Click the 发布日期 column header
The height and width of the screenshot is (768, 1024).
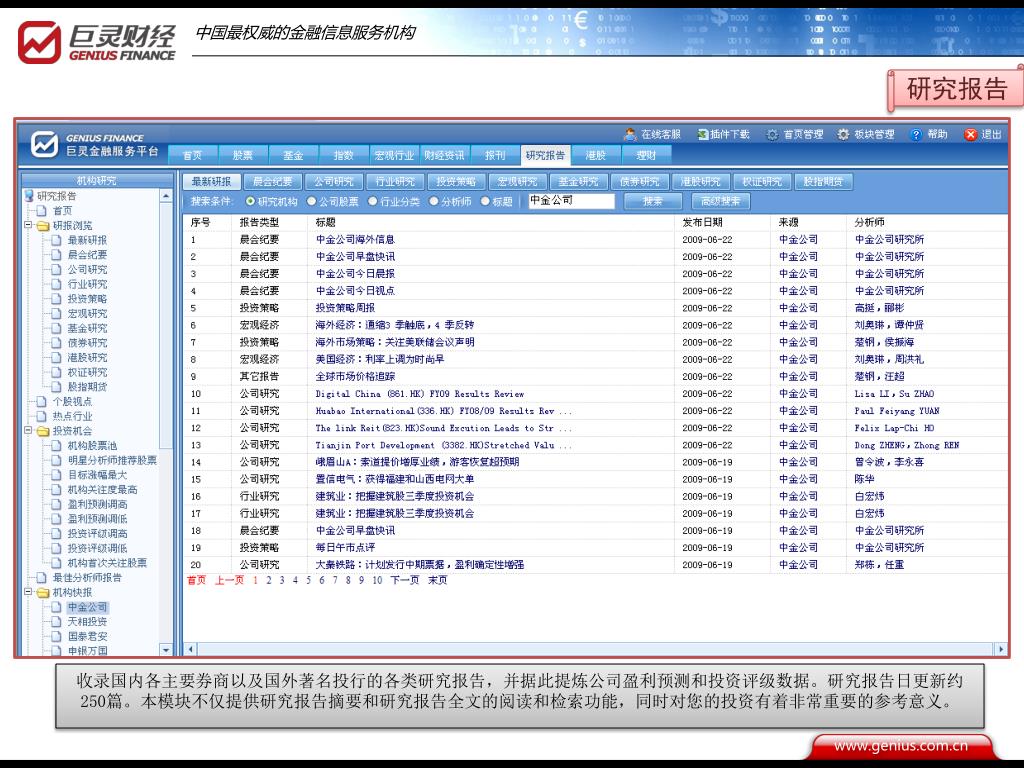[x=703, y=222]
